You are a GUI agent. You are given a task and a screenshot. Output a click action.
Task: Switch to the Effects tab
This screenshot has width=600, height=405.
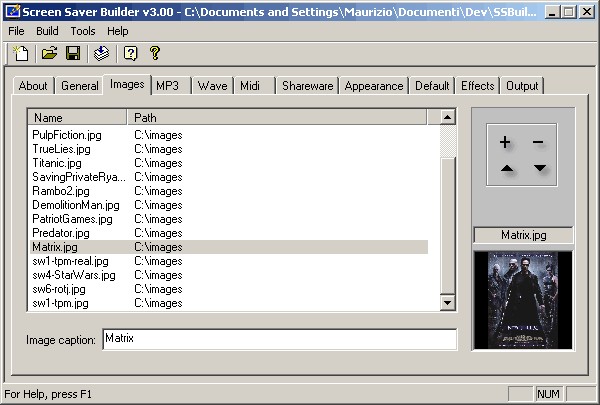(478, 86)
